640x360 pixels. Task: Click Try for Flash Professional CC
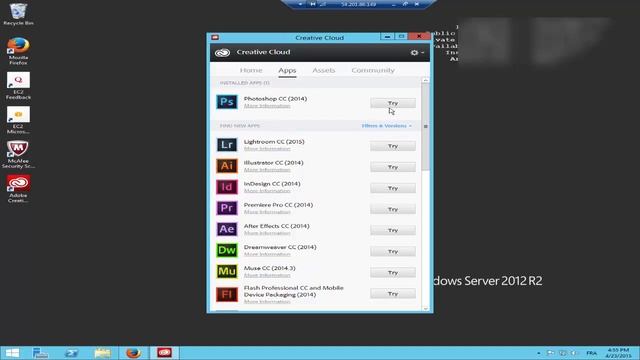(393, 293)
